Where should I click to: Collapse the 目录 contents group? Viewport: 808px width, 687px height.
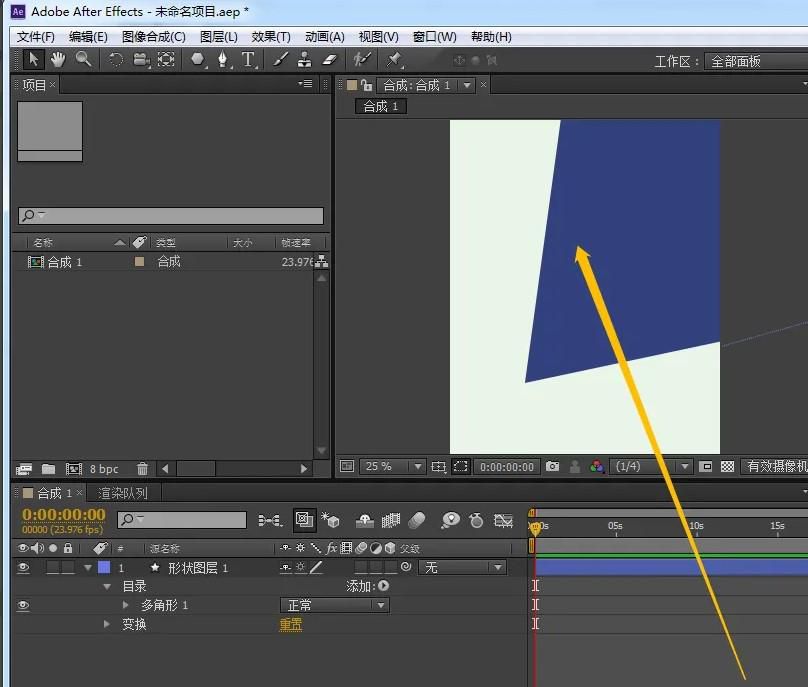[x=107, y=587]
